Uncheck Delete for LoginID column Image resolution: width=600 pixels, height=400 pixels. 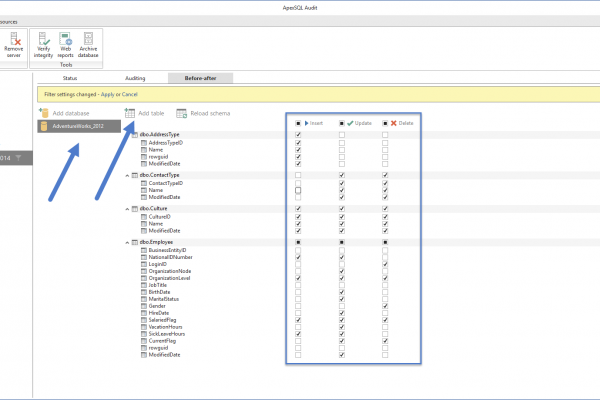[x=385, y=264]
